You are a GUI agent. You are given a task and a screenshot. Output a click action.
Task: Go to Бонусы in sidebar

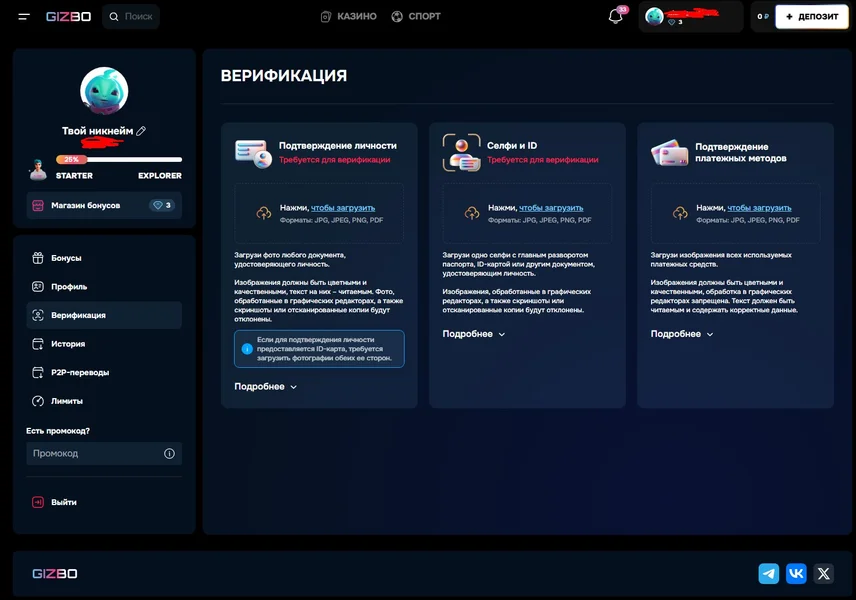click(x=104, y=258)
